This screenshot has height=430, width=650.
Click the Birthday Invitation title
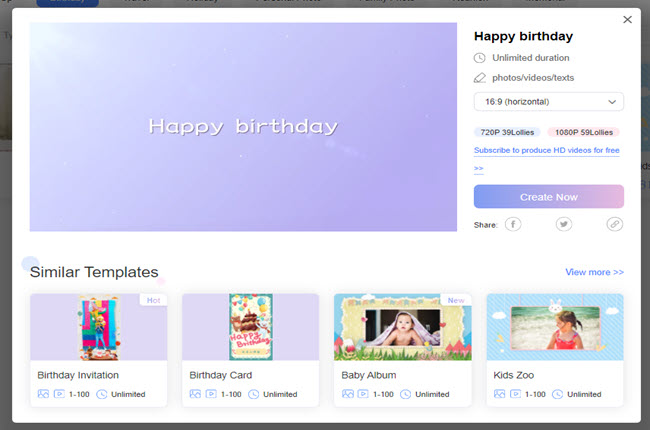coord(78,375)
